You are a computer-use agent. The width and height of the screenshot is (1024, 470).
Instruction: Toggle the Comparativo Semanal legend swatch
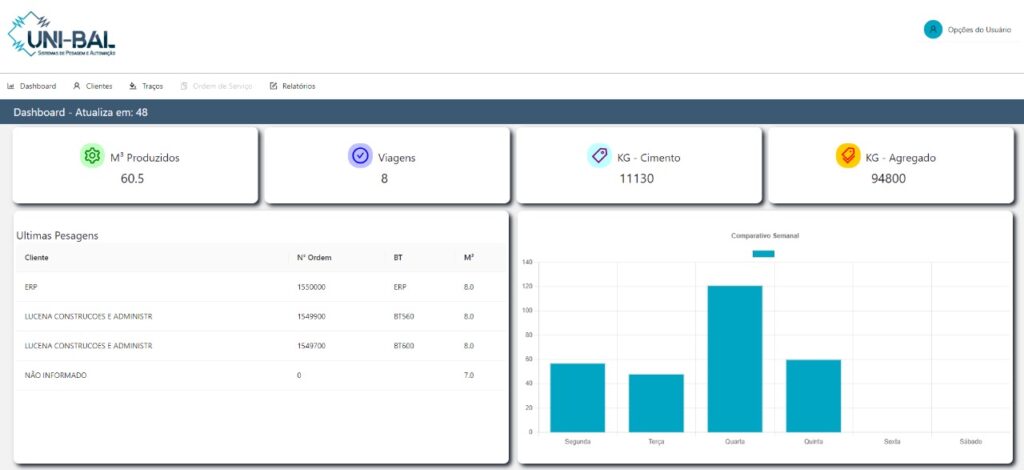pyautogui.click(x=763, y=254)
